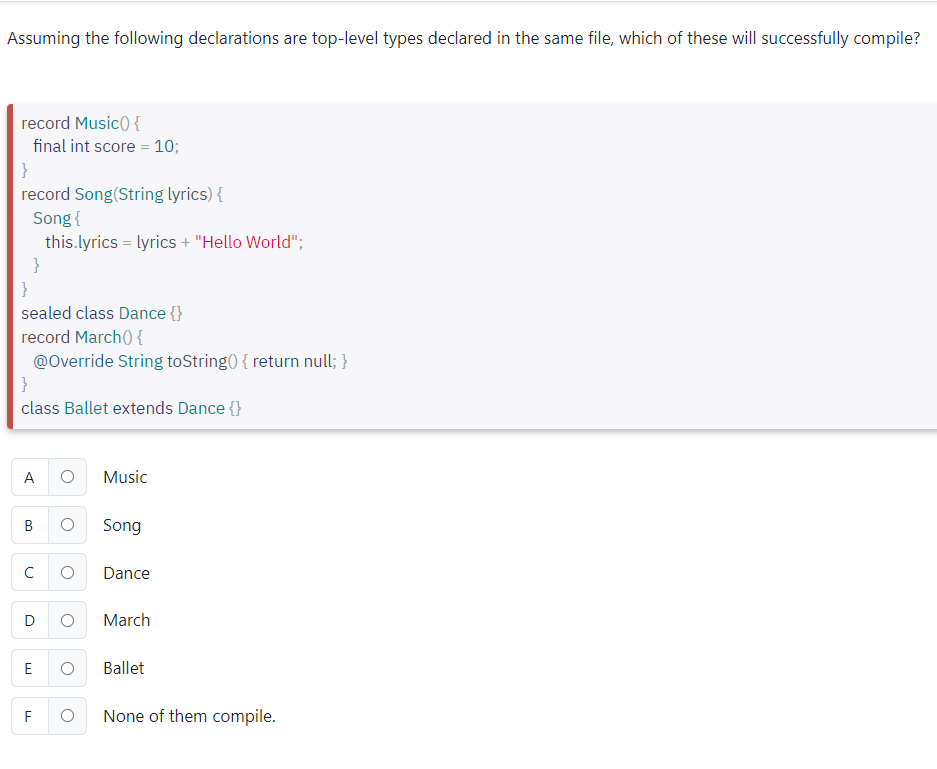Viewport: 937px width, 769px height.
Task: Select radio button for option A Music
Action: pyautogui.click(x=66, y=477)
